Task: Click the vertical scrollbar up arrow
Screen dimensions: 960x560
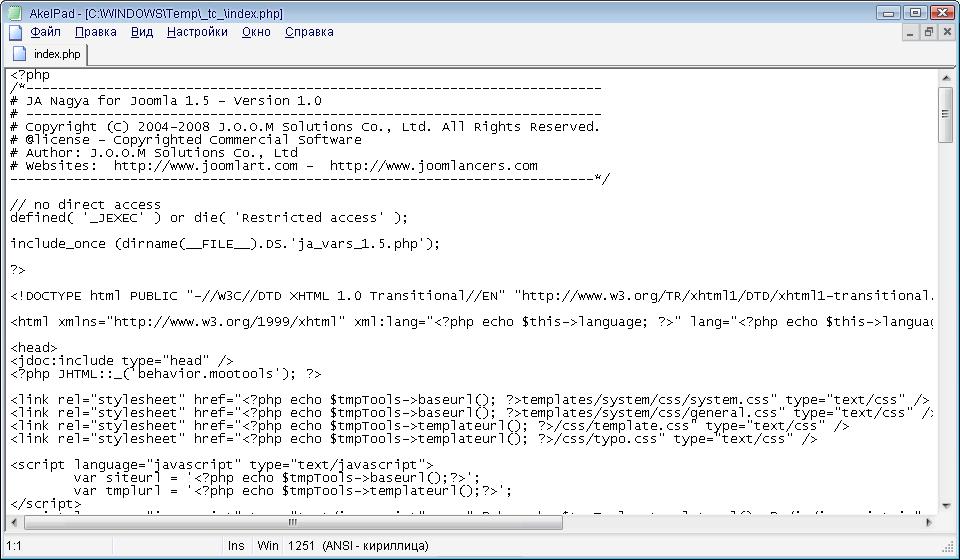Action: tap(945, 77)
